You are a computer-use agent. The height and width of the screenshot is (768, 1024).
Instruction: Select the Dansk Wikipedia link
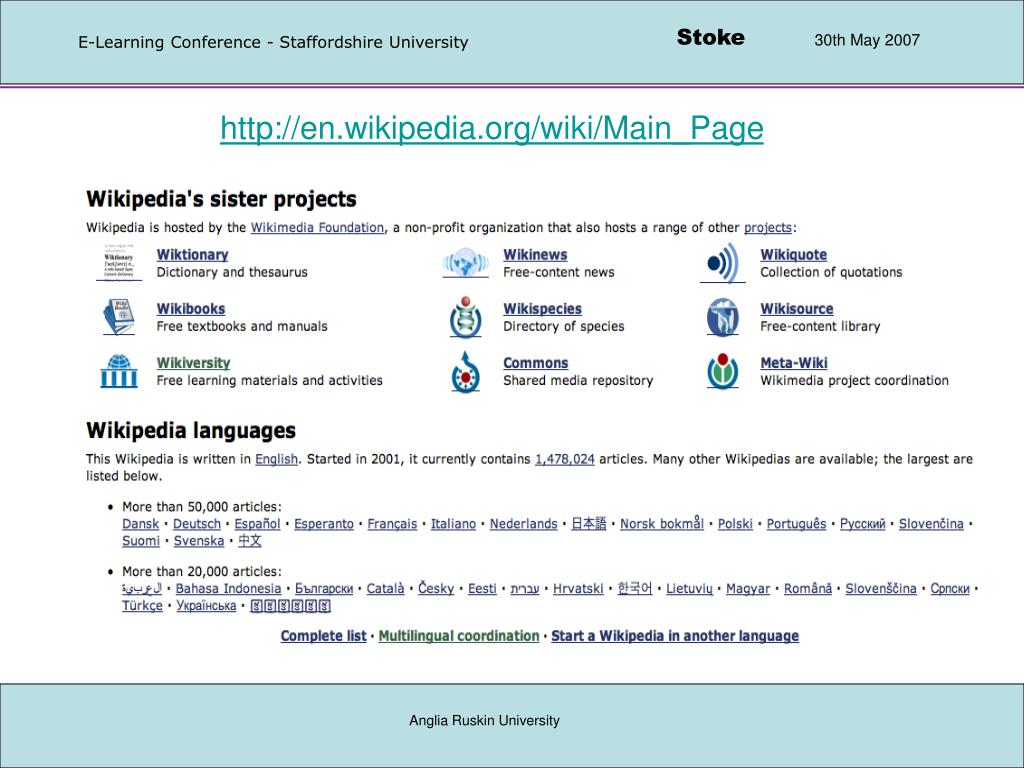pos(140,524)
